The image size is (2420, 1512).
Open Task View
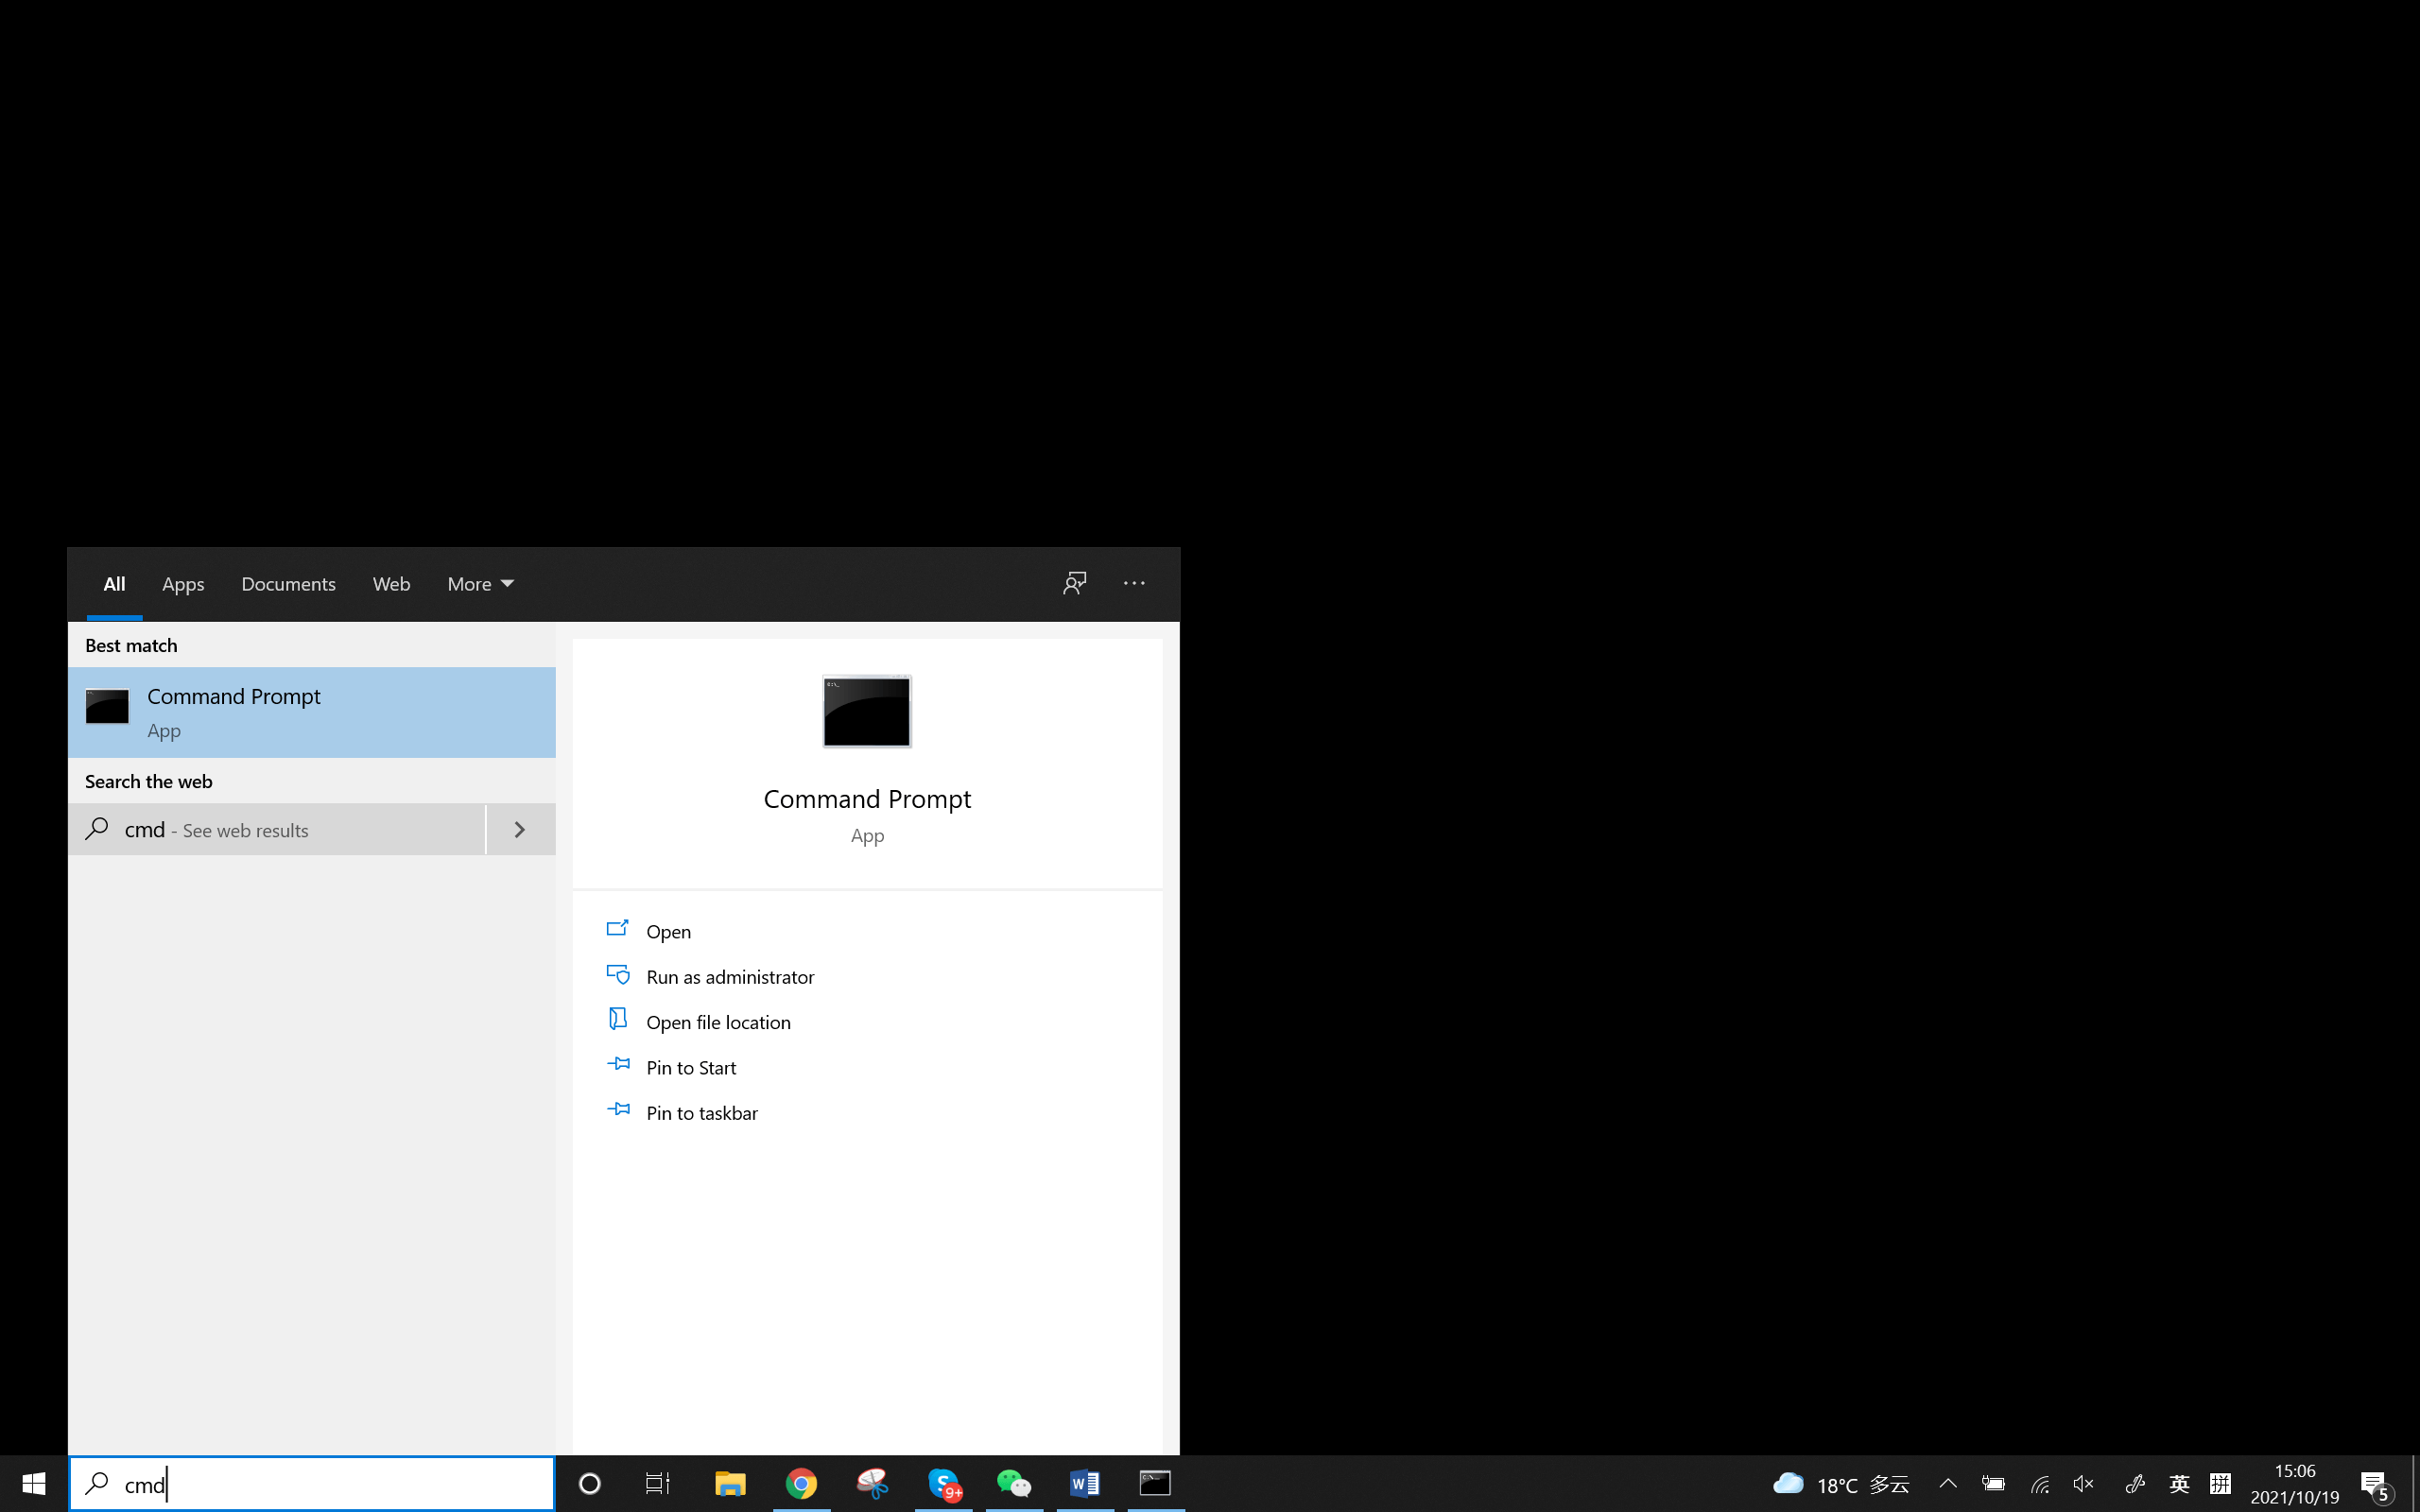point(657,1484)
